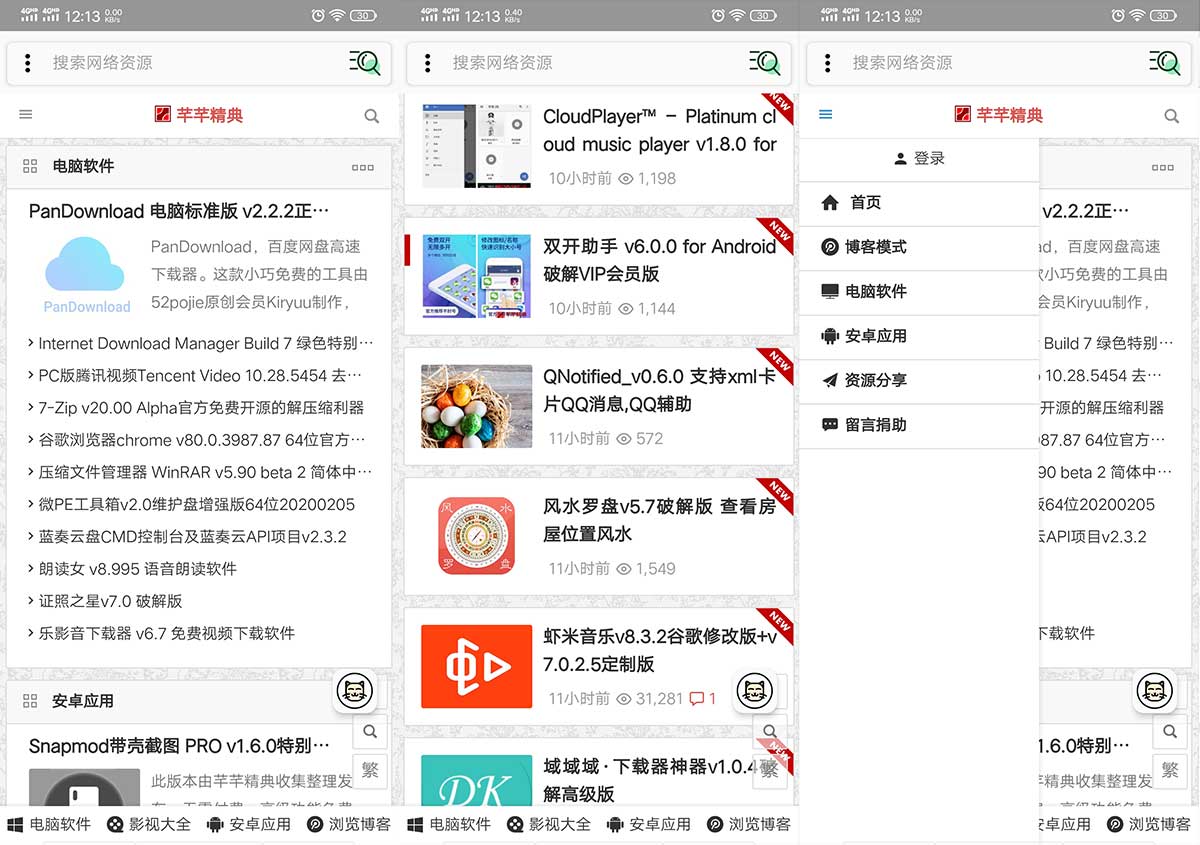Open three-dot menu in right screen
Image resolution: width=1200 pixels, height=845 pixels.
point(827,63)
